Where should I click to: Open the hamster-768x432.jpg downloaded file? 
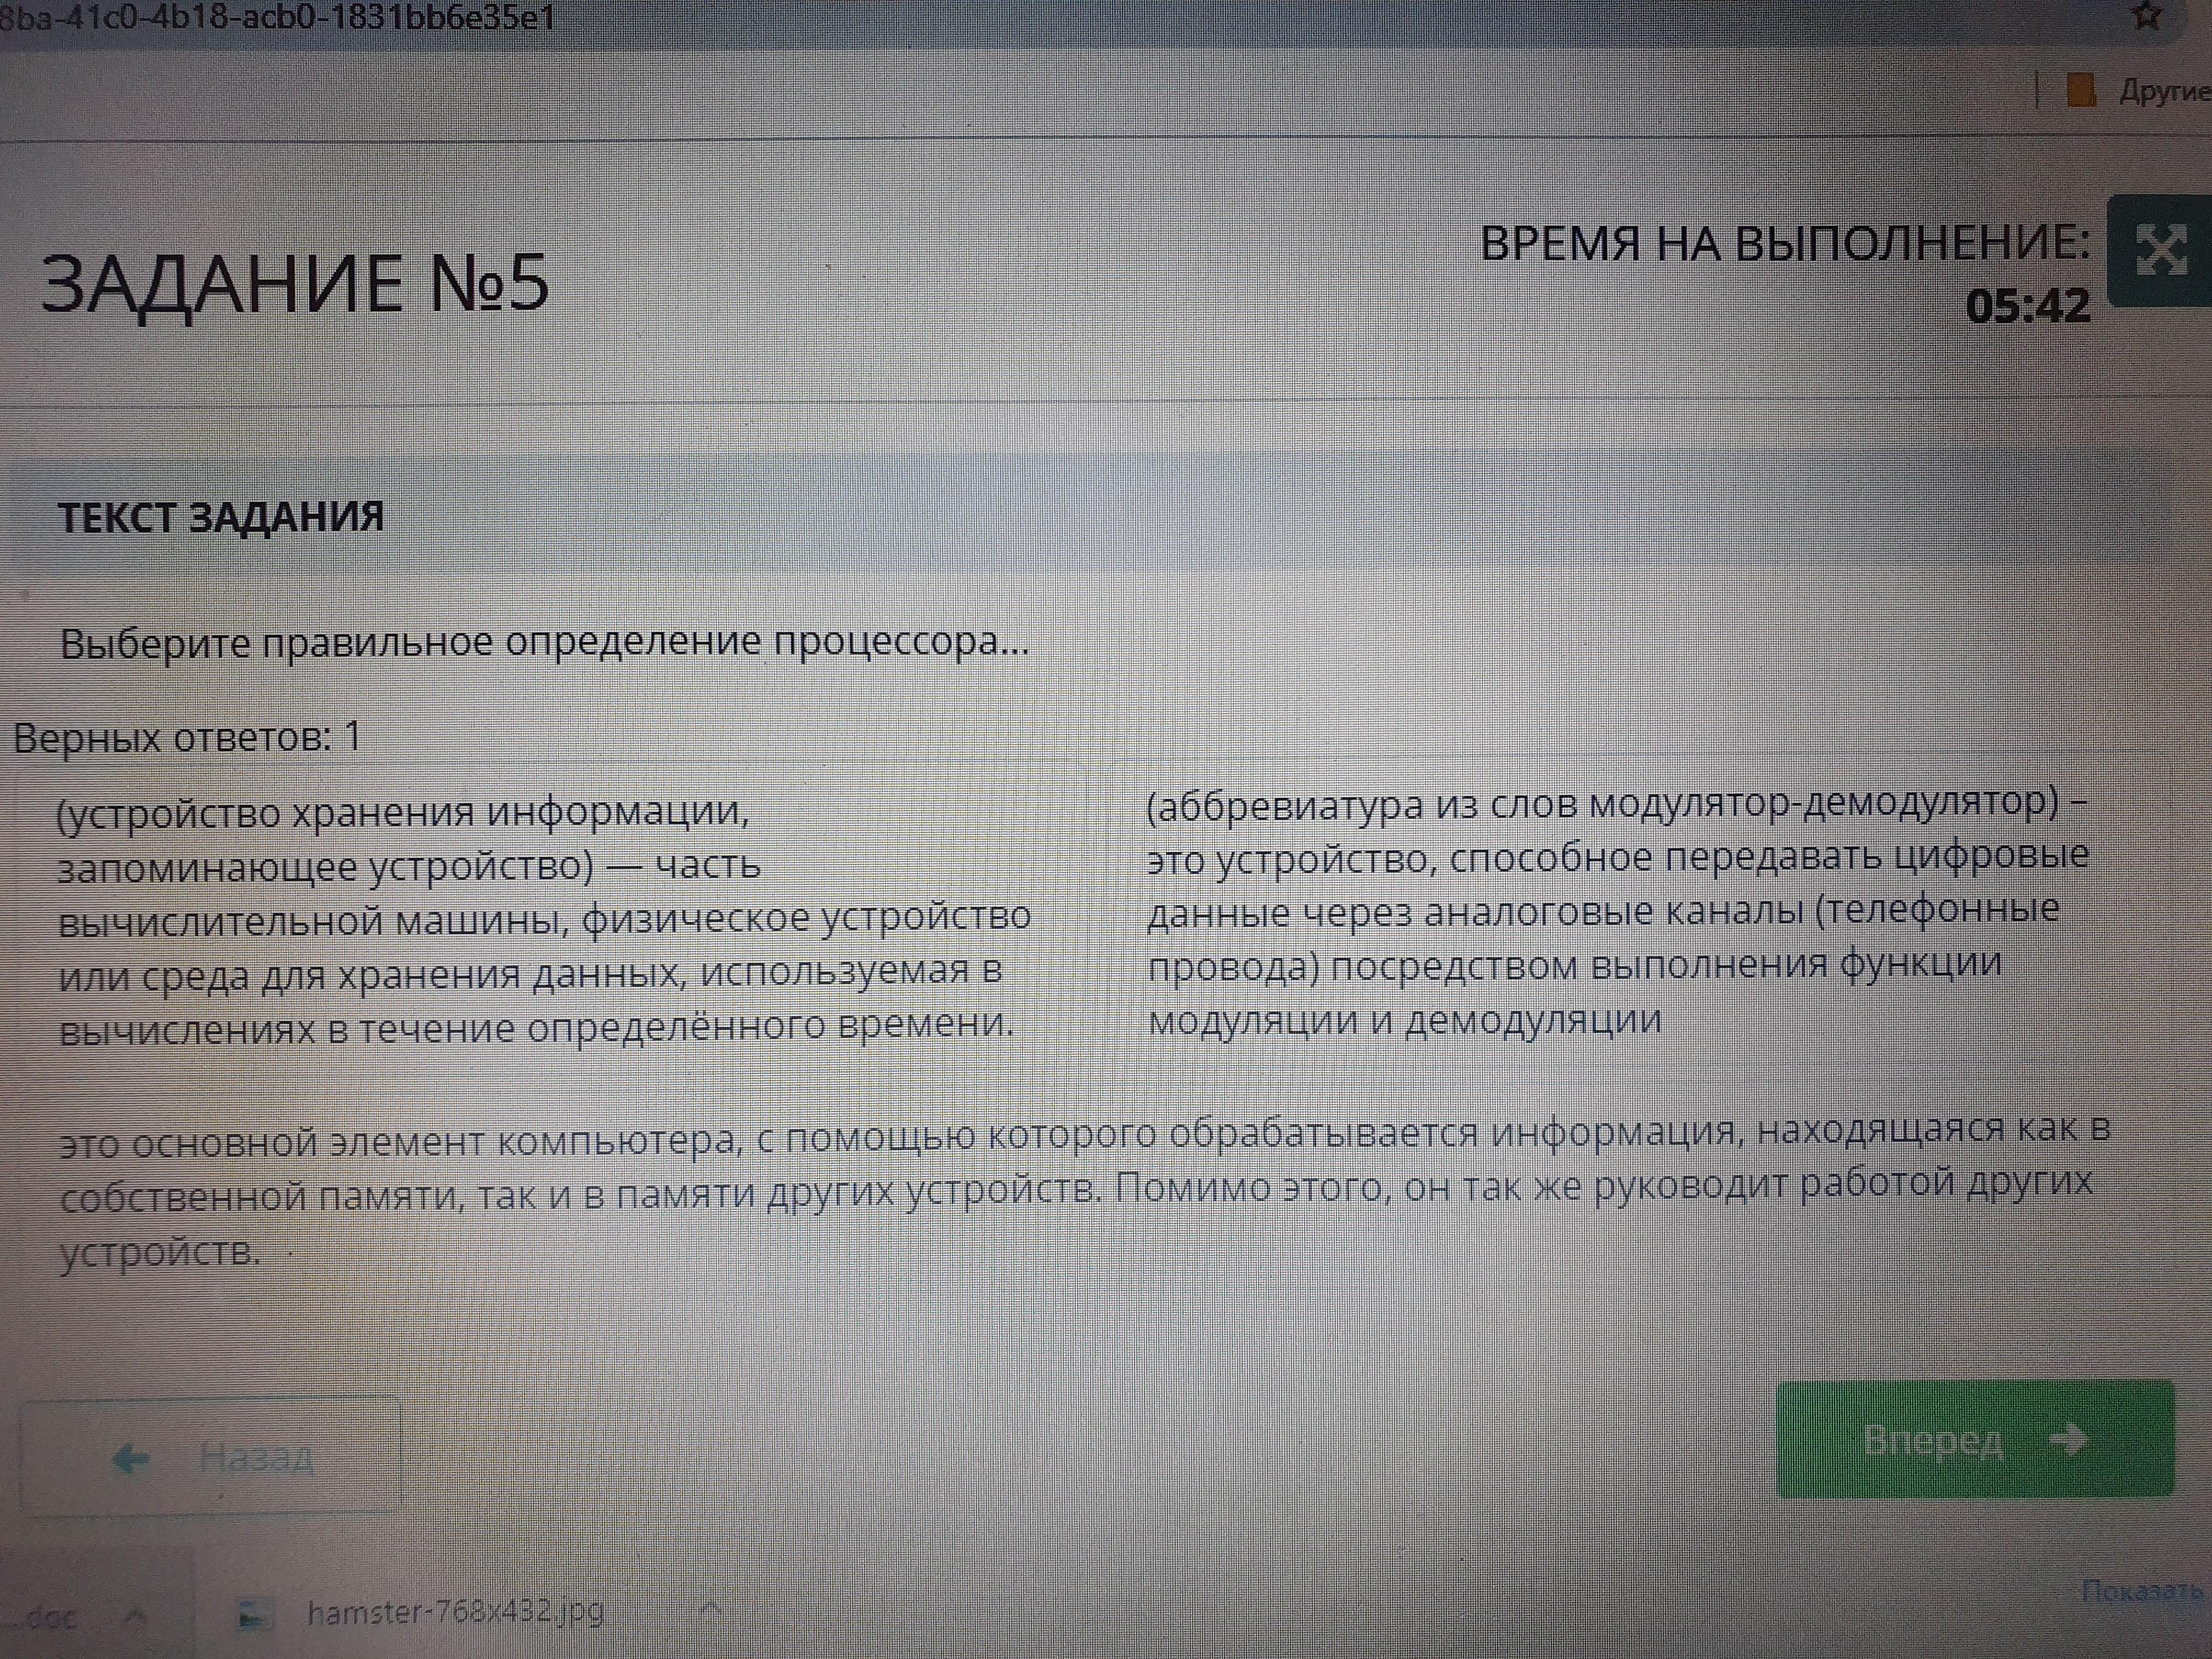tap(455, 1612)
